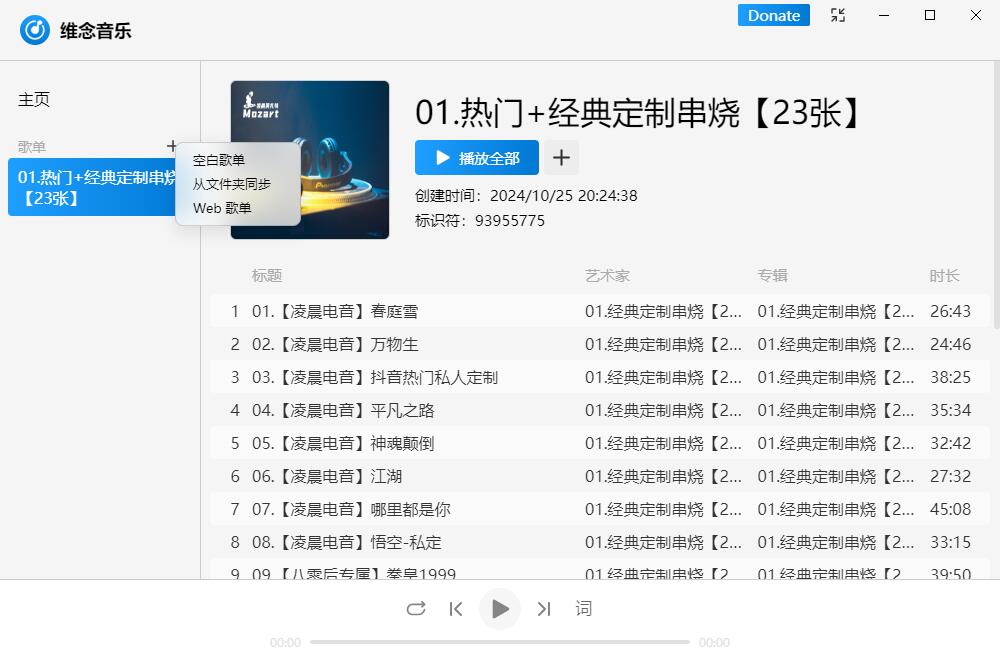Click the playlist album cover image

tap(310, 160)
